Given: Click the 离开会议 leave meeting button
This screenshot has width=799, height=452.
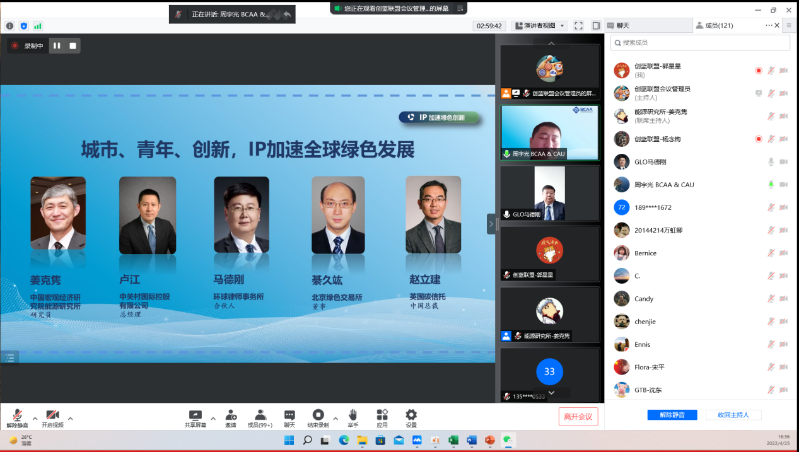Looking at the screenshot, I should (x=577, y=416).
